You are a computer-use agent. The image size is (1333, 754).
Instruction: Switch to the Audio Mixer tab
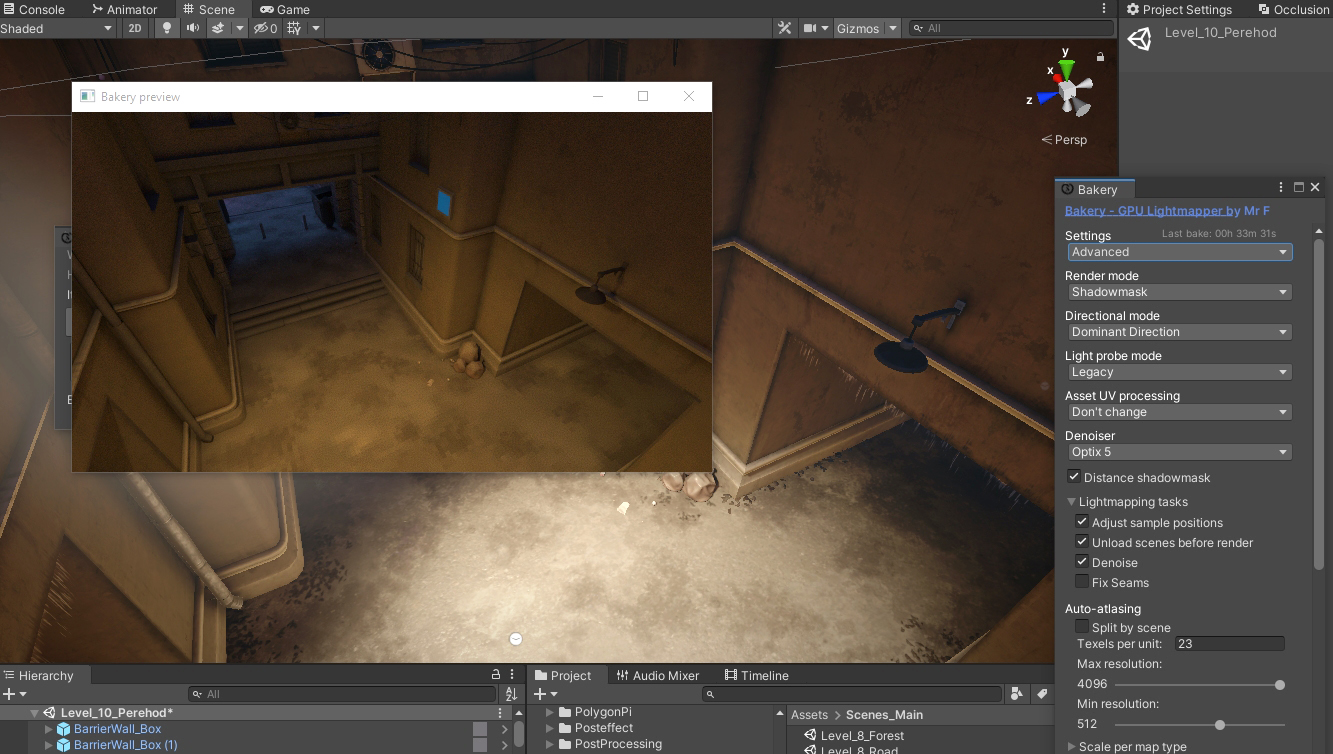point(657,675)
